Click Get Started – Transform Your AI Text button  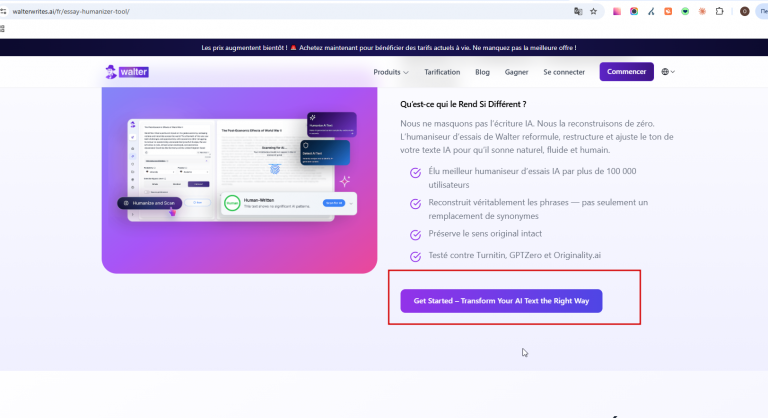501,301
